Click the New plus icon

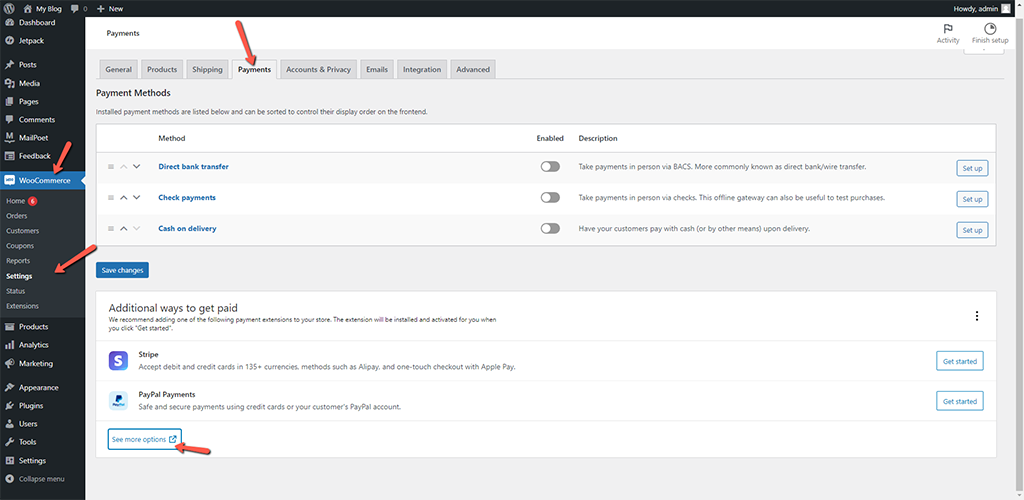101,8
